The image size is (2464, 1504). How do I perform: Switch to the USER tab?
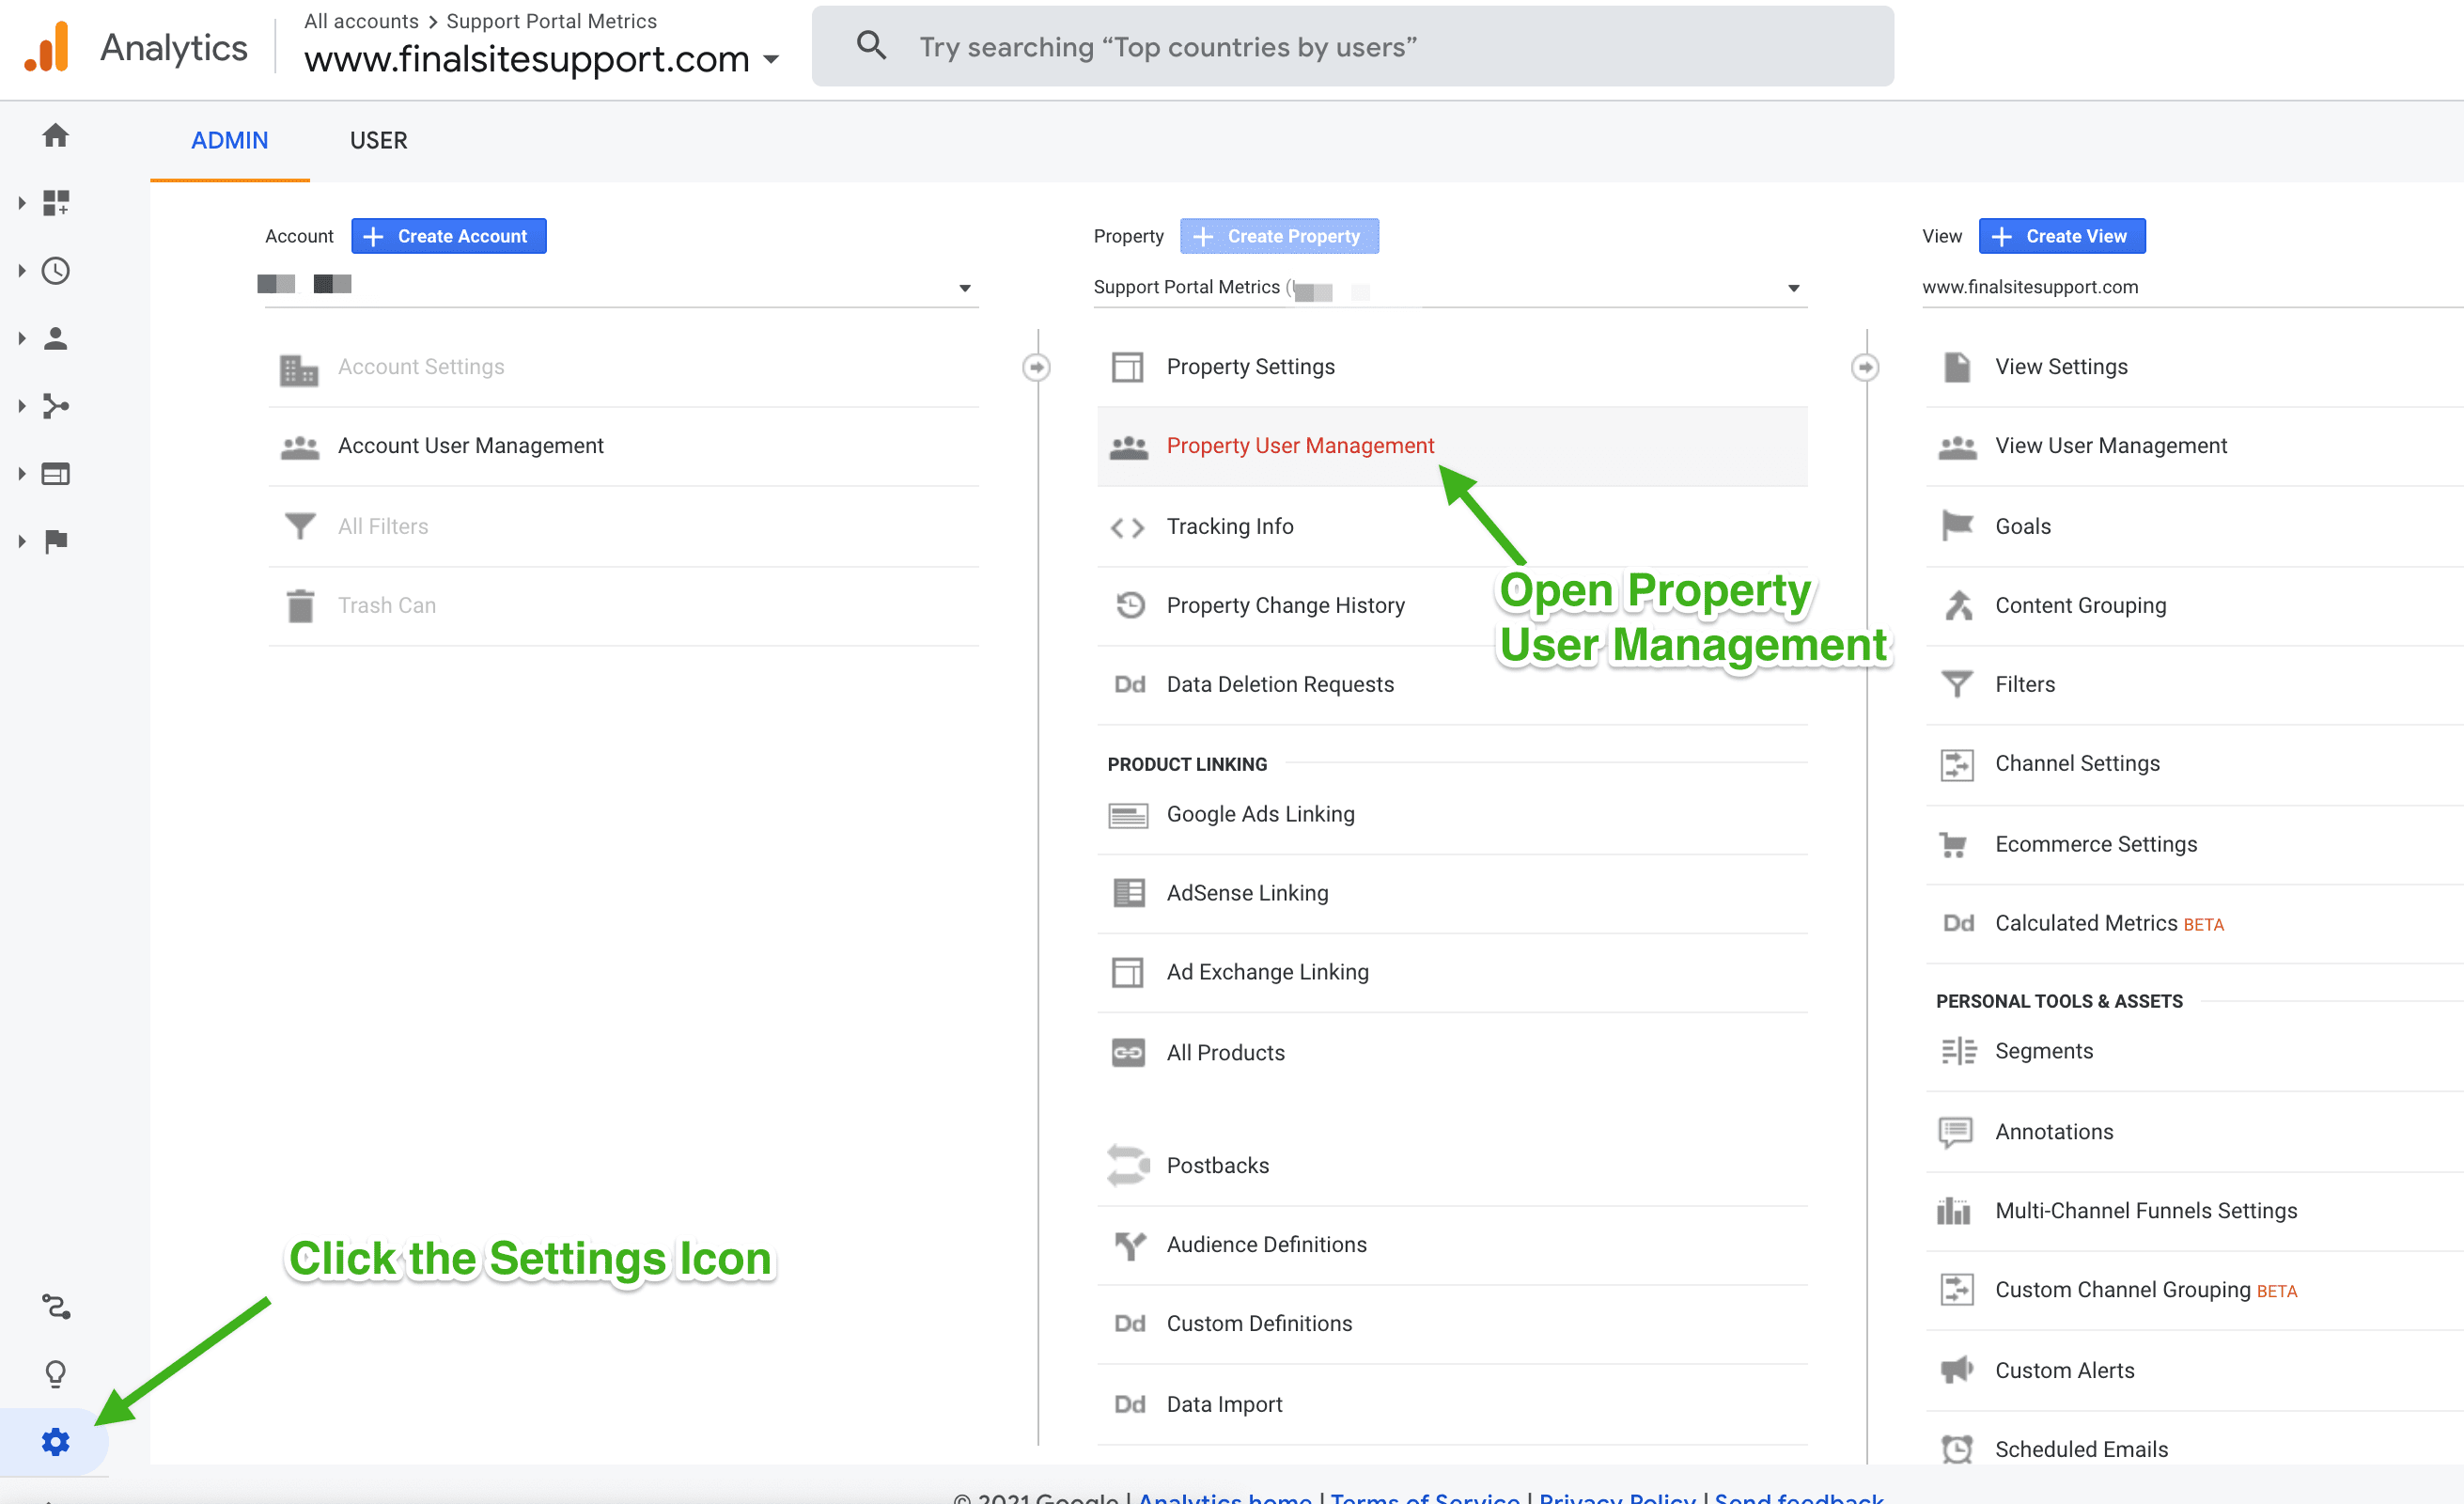[378, 140]
